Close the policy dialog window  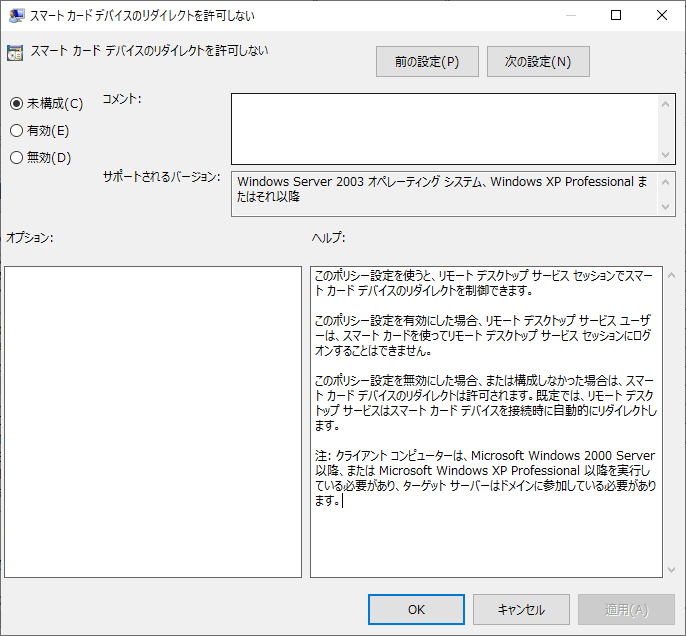pos(662,15)
